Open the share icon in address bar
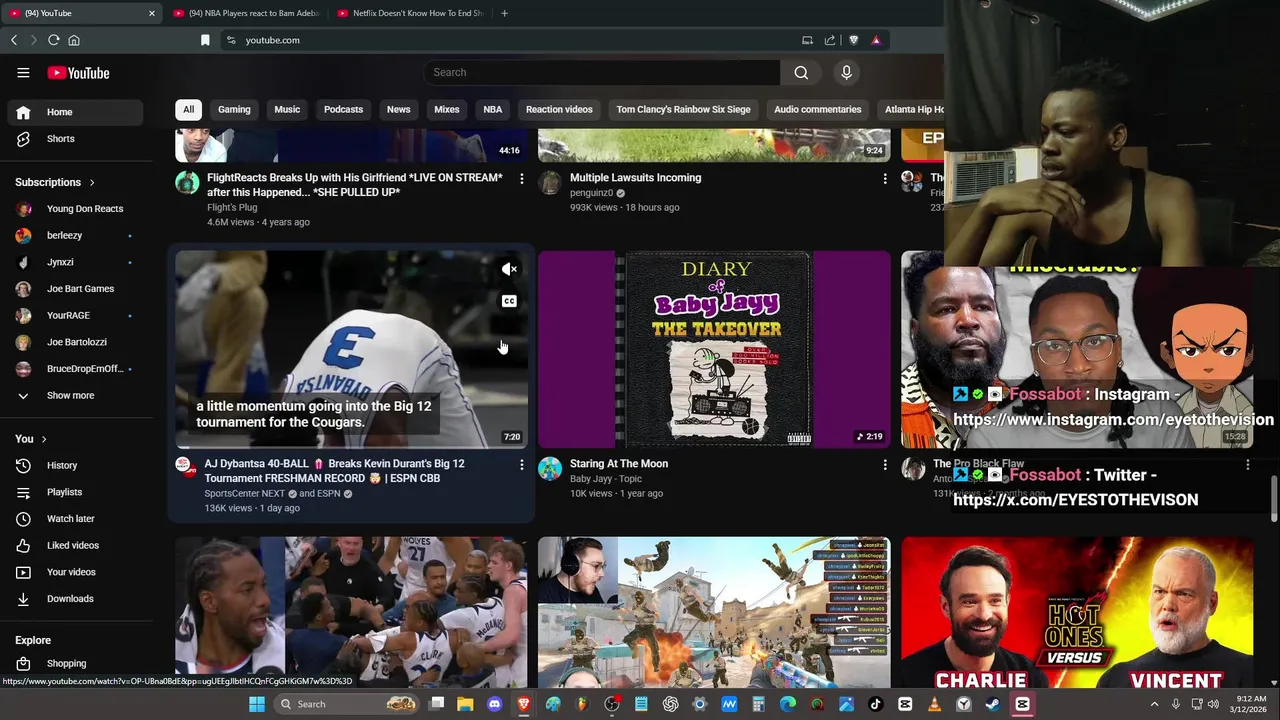 (830, 40)
